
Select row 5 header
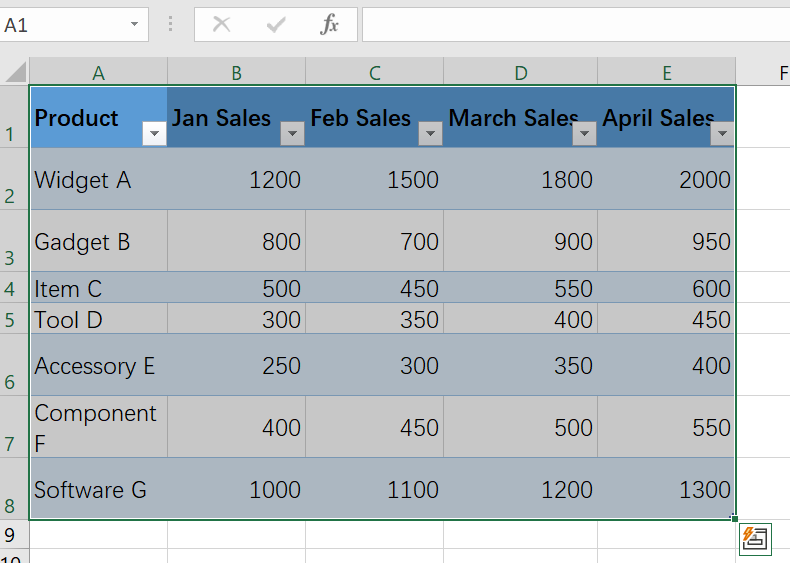pyautogui.click(x=15, y=318)
